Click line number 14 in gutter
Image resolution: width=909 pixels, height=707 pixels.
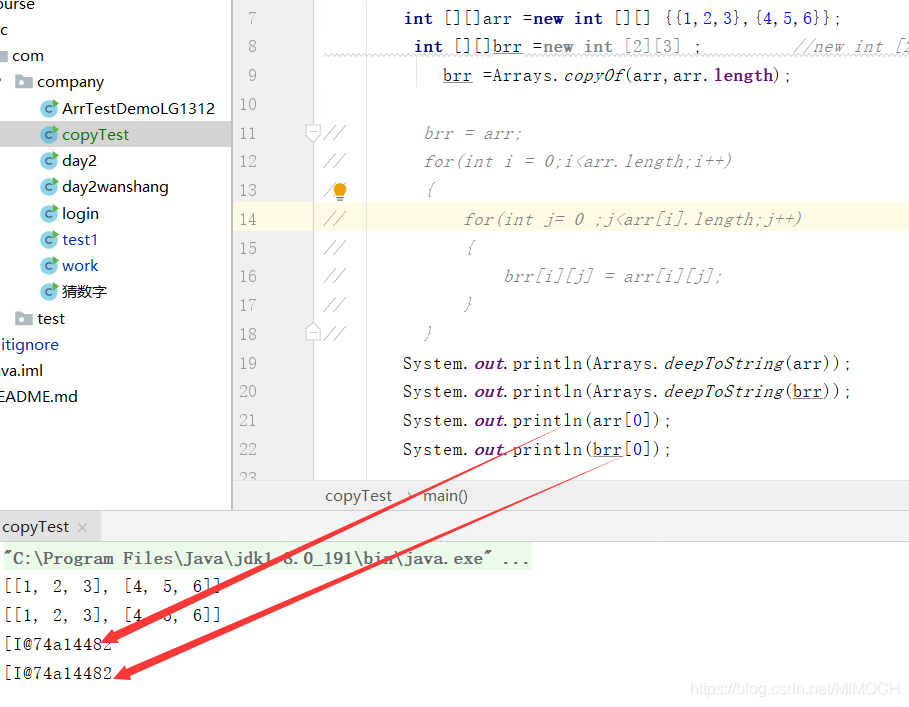(248, 219)
